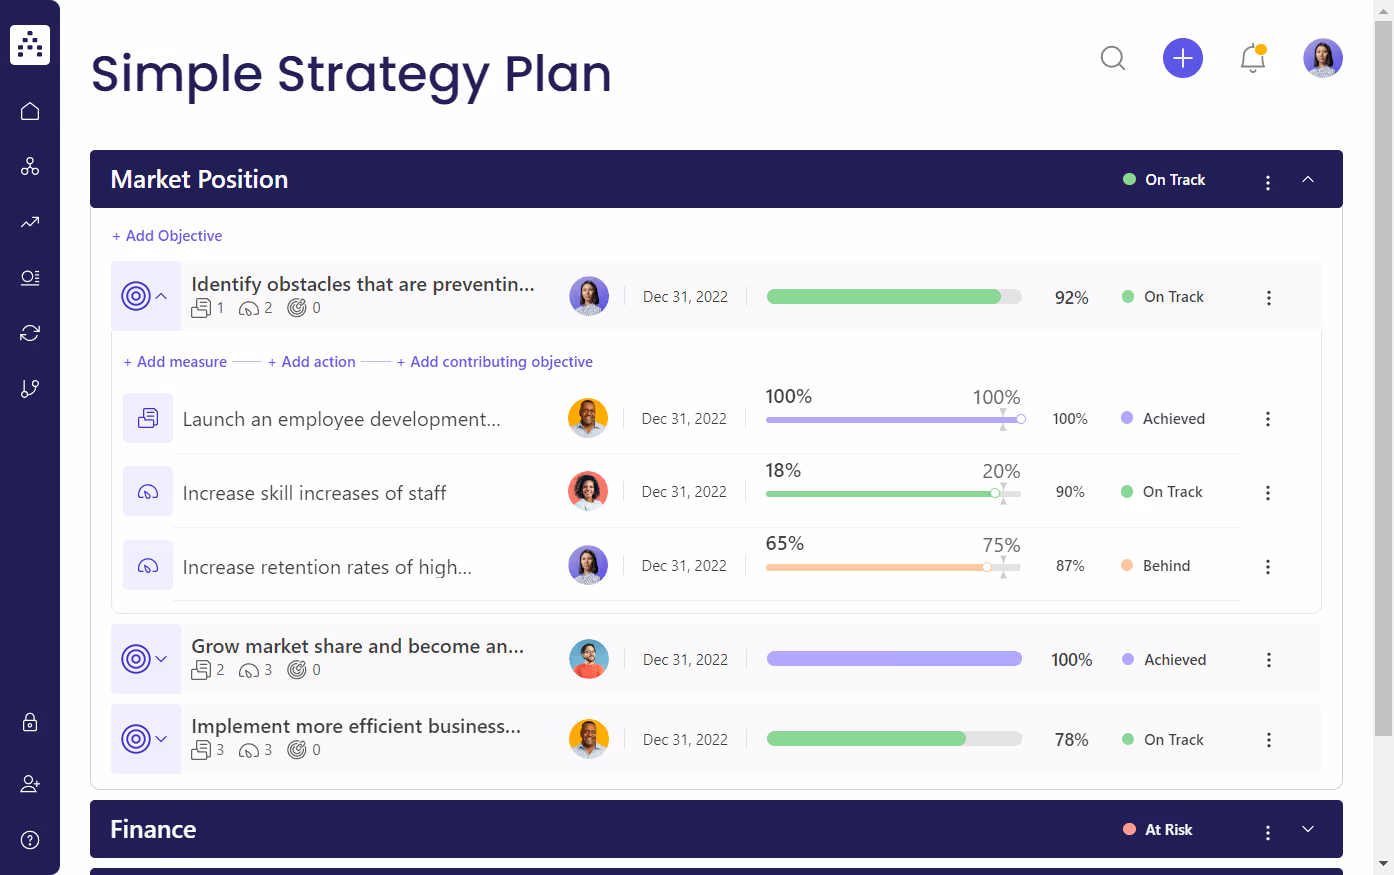Image resolution: width=1394 pixels, height=875 pixels.
Task: Open the branch/integrations icon in sidebar
Action: (x=29, y=388)
